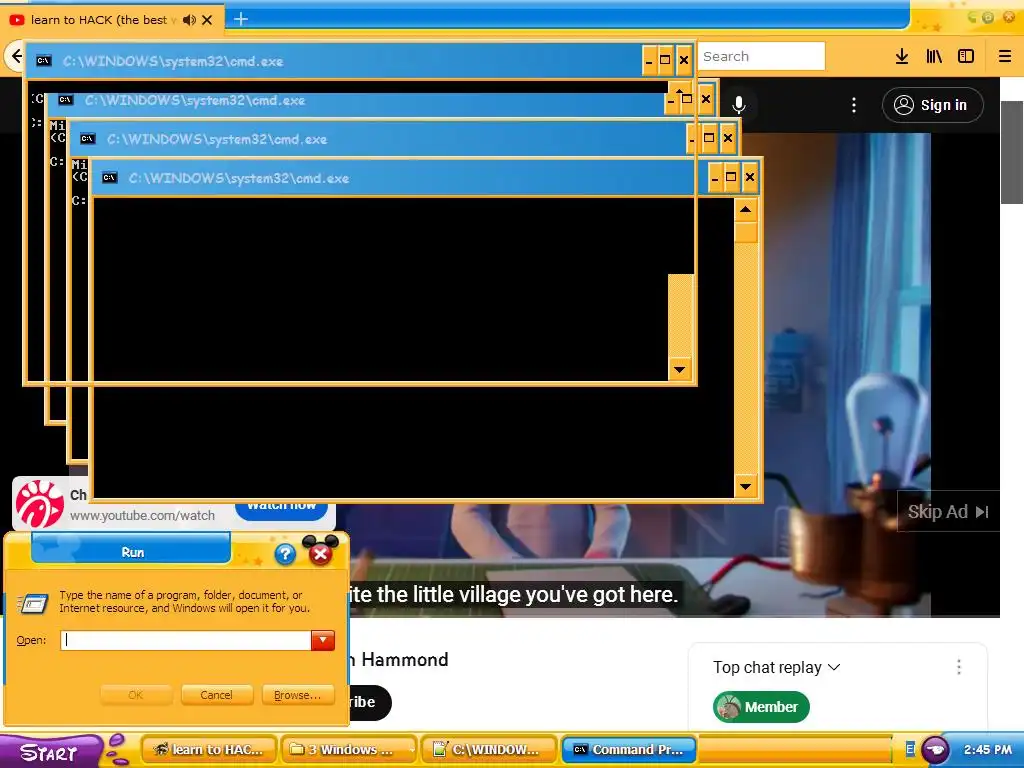
Task: Close the front cmd.exe window
Action: click(750, 177)
